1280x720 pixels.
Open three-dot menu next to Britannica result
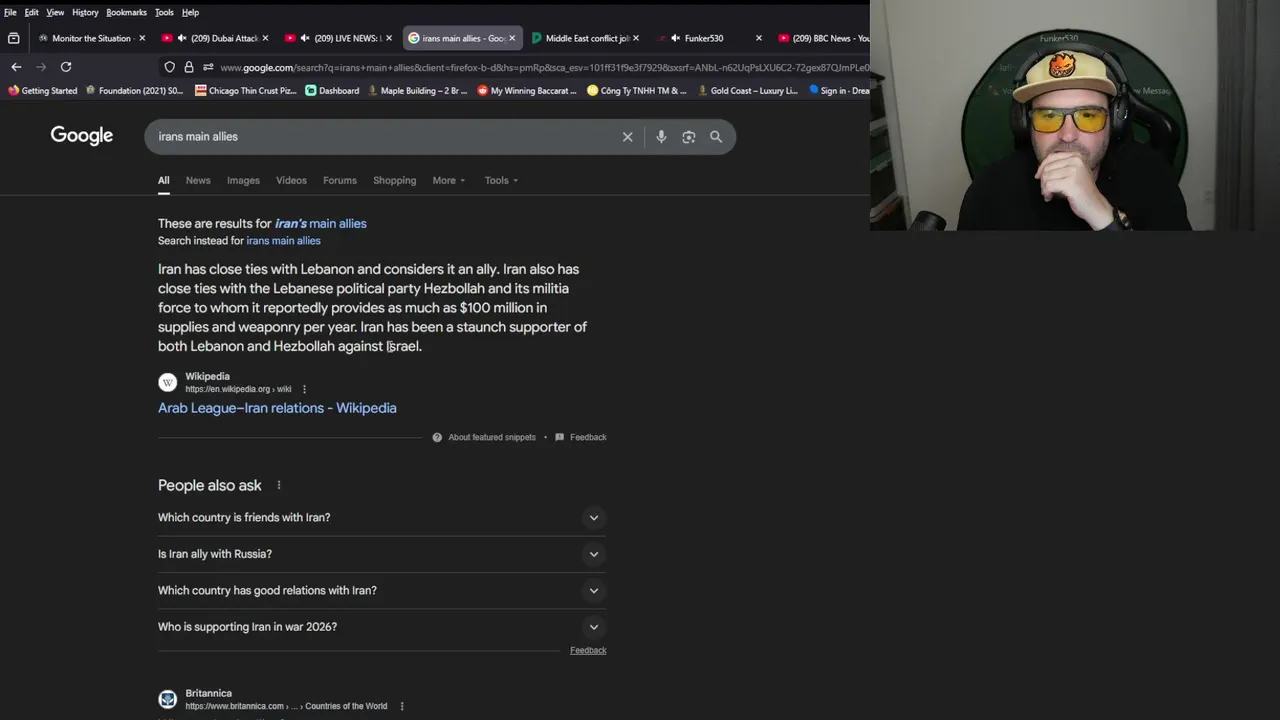click(x=402, y=706)
